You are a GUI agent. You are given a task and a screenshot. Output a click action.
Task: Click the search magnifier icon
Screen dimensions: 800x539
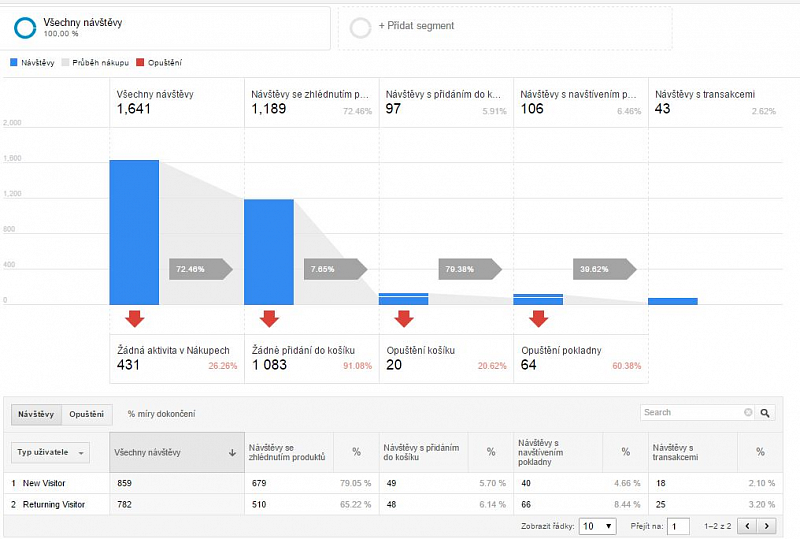pyautogui.click(x=766, y=412)
